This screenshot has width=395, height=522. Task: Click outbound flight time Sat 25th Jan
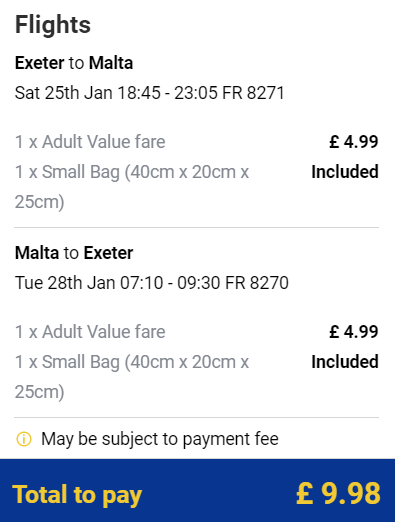149,93
